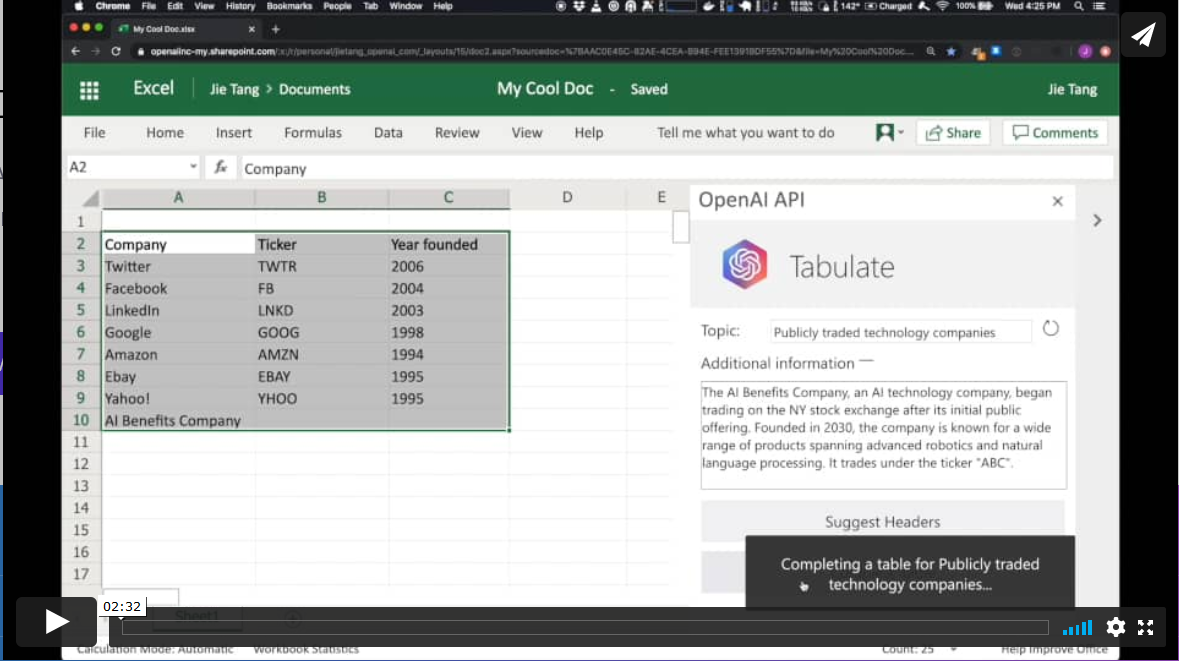Select the cell containing GOOG
This screenshot has height=661, width=1179.
click(322, 332)
